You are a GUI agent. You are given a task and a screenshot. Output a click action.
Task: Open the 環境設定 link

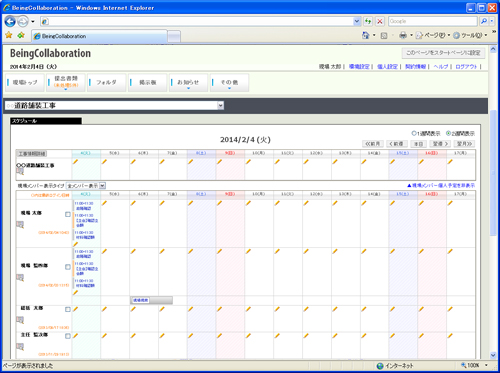359,67
